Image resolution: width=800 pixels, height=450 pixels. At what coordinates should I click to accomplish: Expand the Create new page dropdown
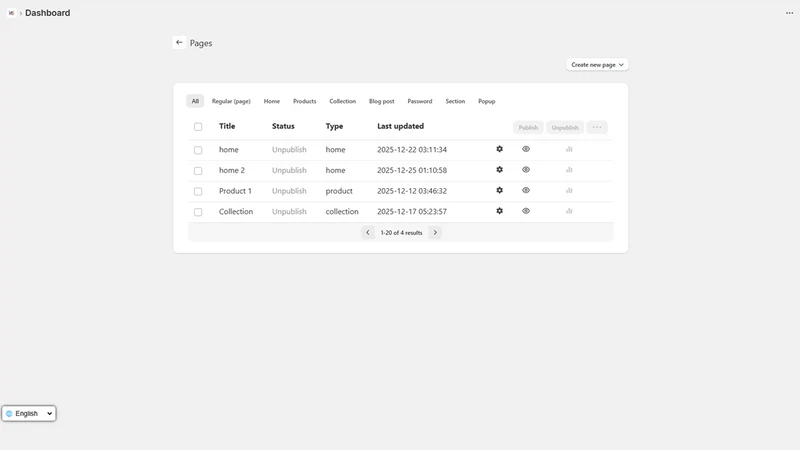click(x=597, y=65)
